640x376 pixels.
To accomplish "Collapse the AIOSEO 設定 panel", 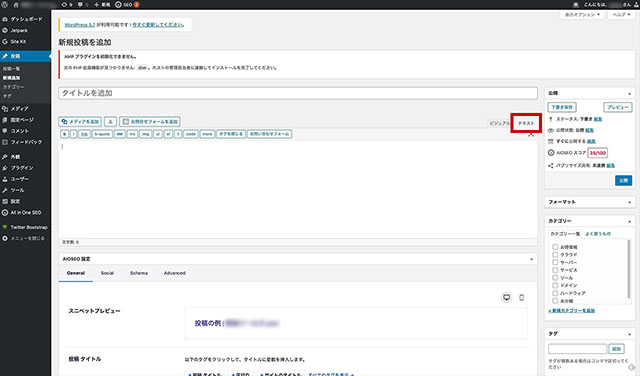I will point(531,259).
